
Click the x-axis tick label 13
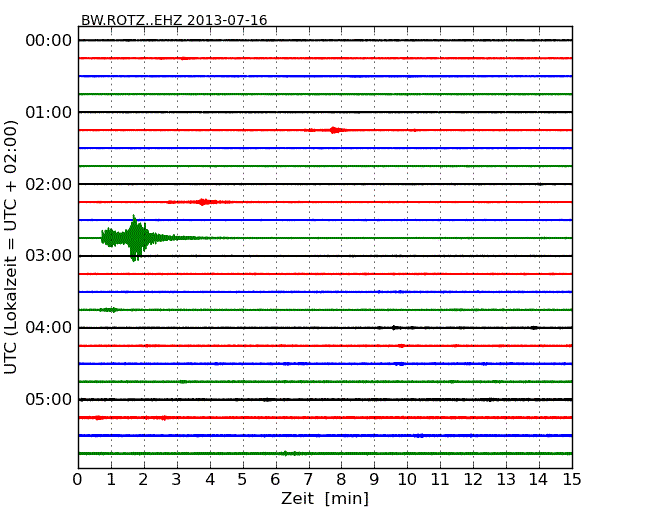point(506,480)
